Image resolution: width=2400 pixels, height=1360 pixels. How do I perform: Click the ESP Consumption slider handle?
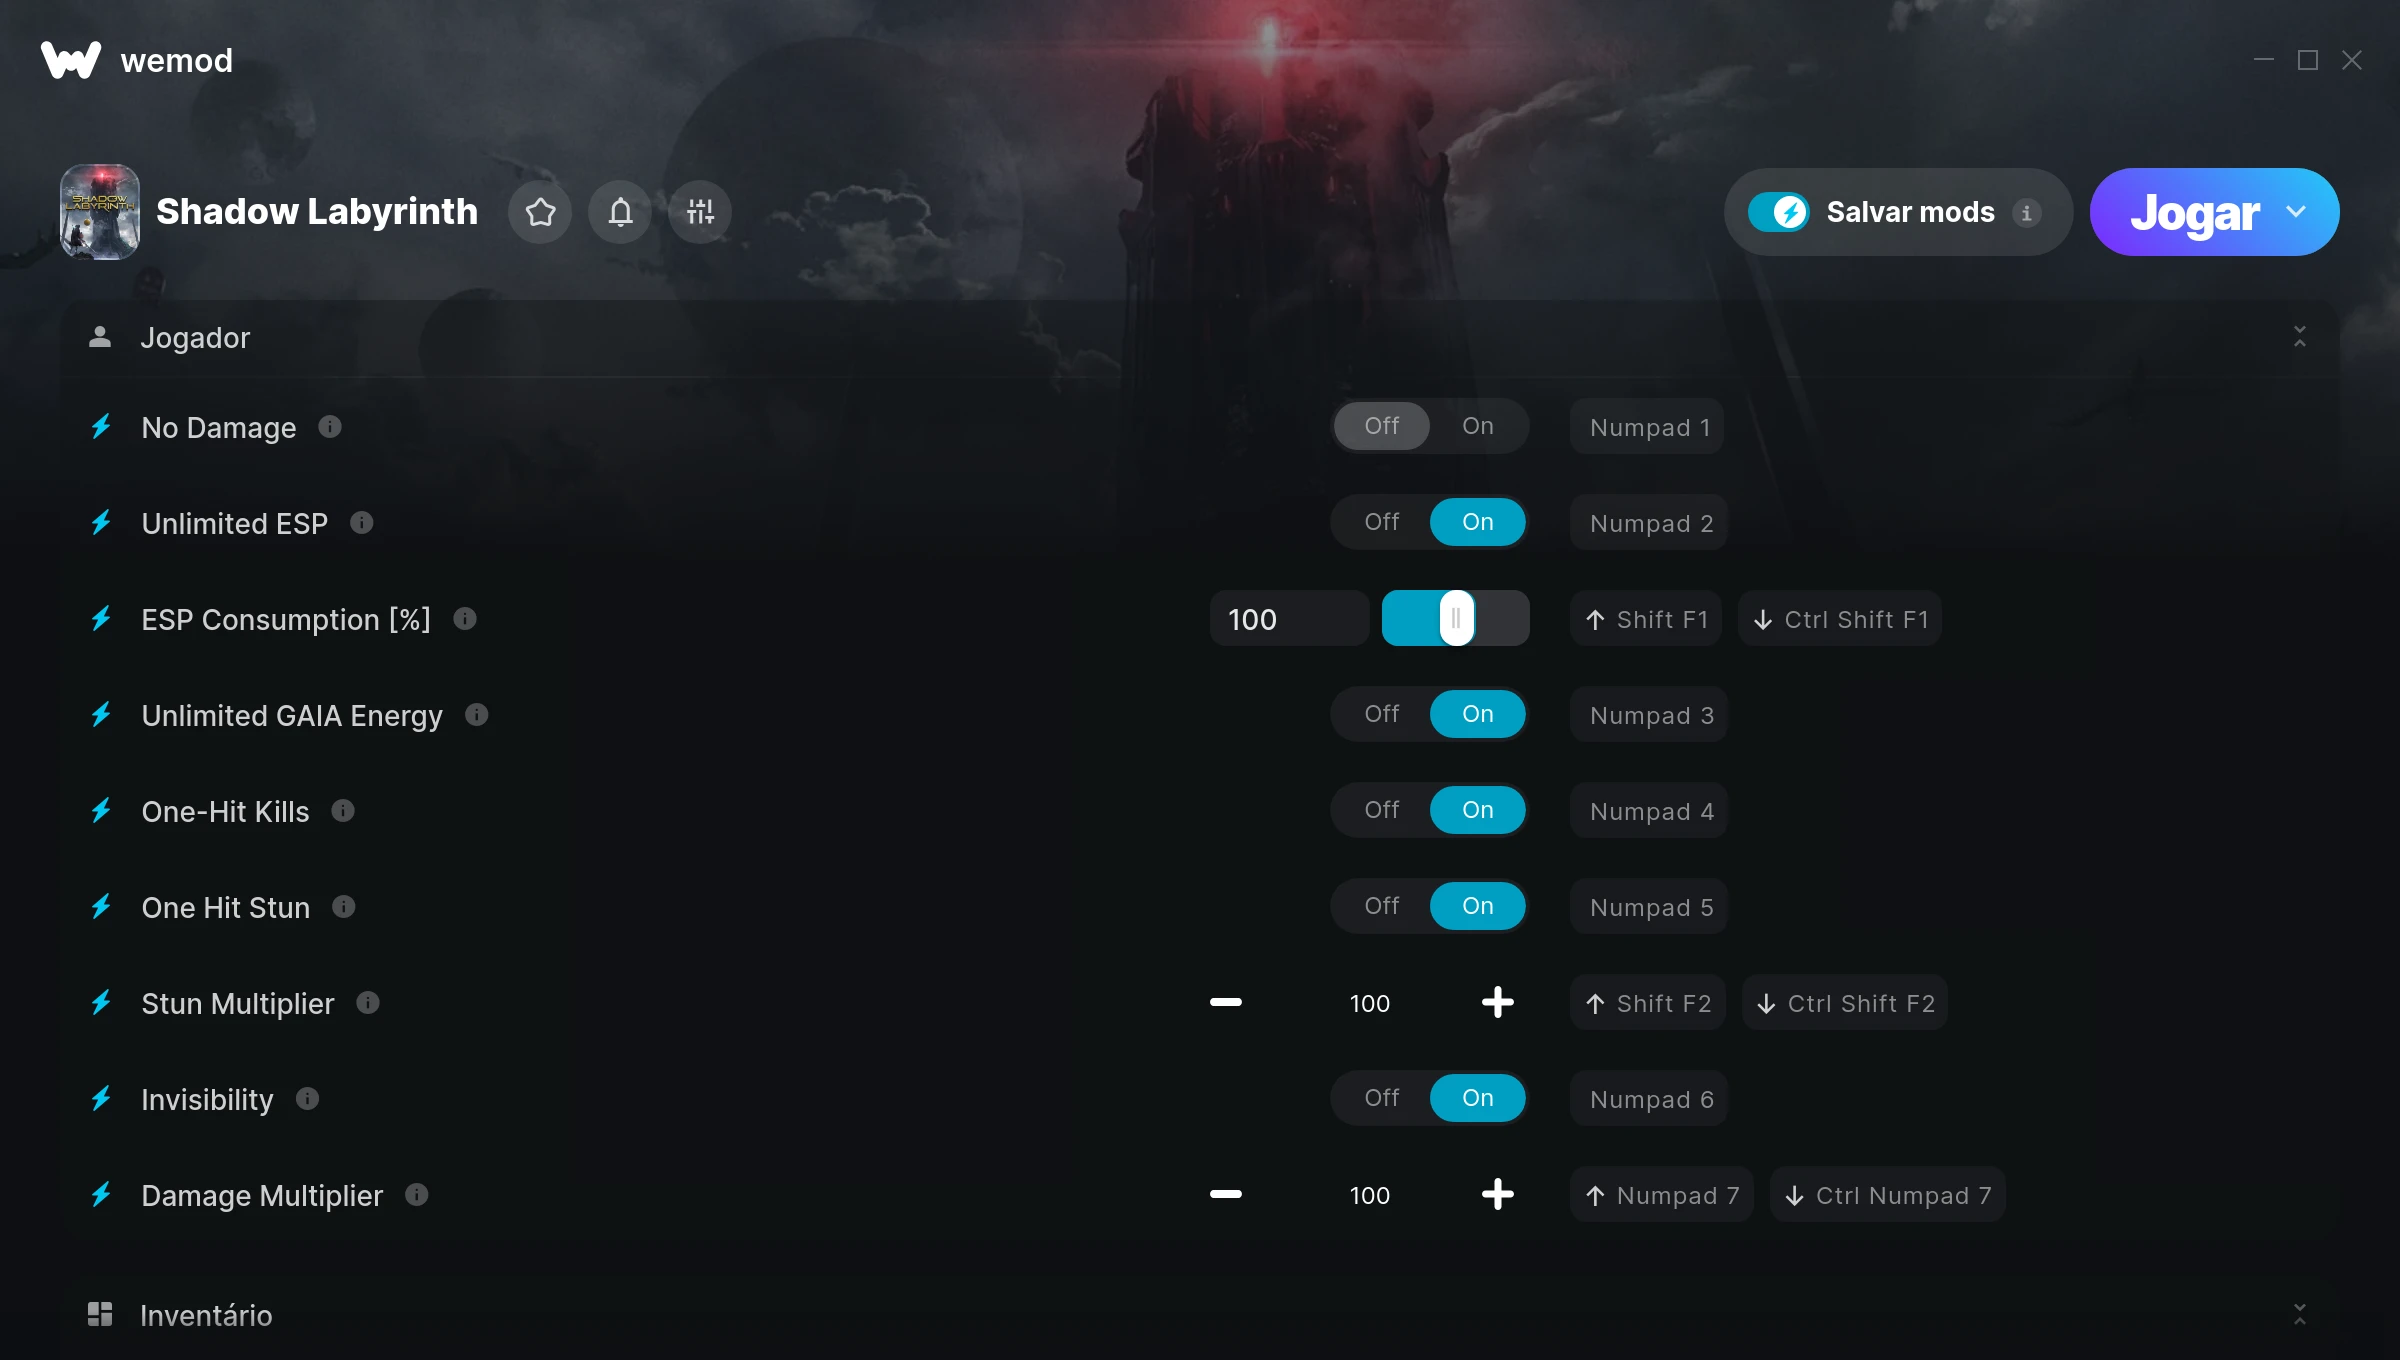pos(1457,618)
